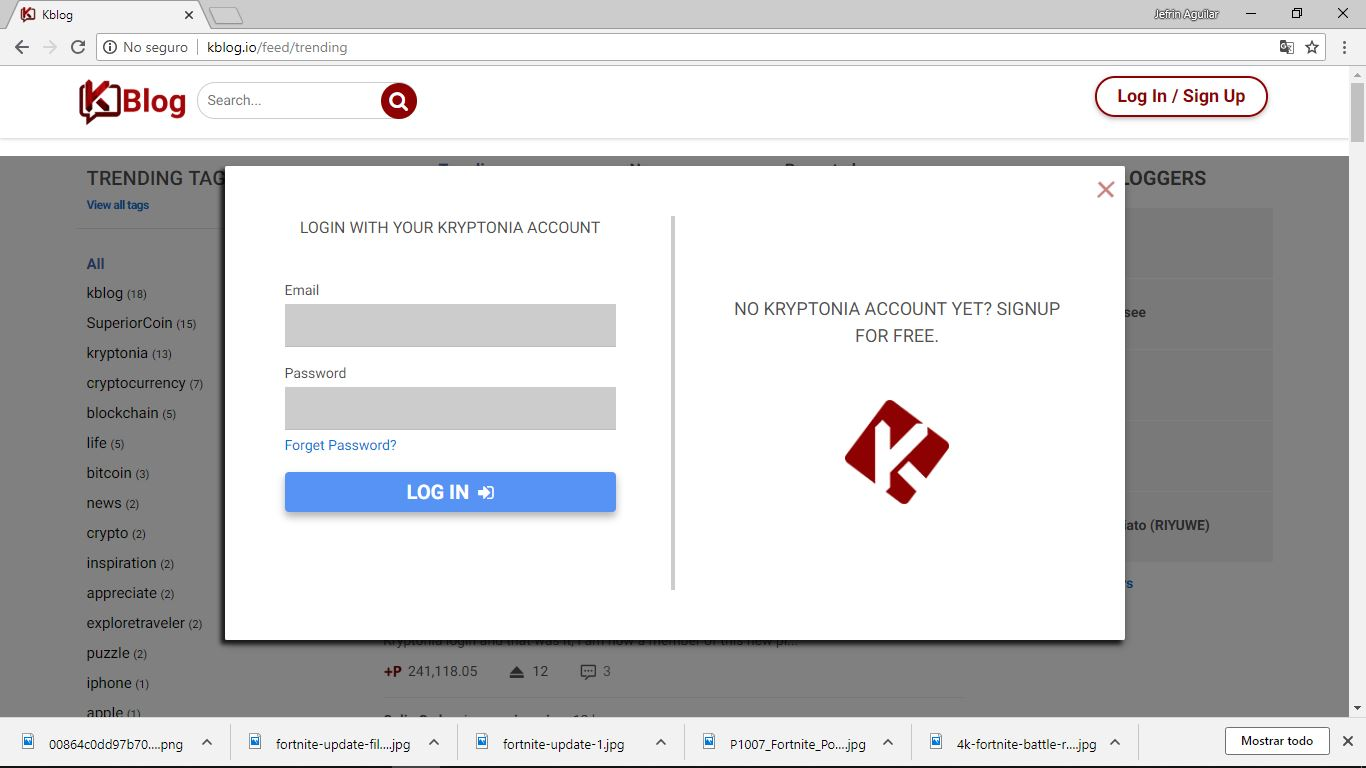Expand options for 4k-fortnite-battle-r jpg download
Image resolution: width=1366 pixels, height=768 pixels.
(1115, 742)
